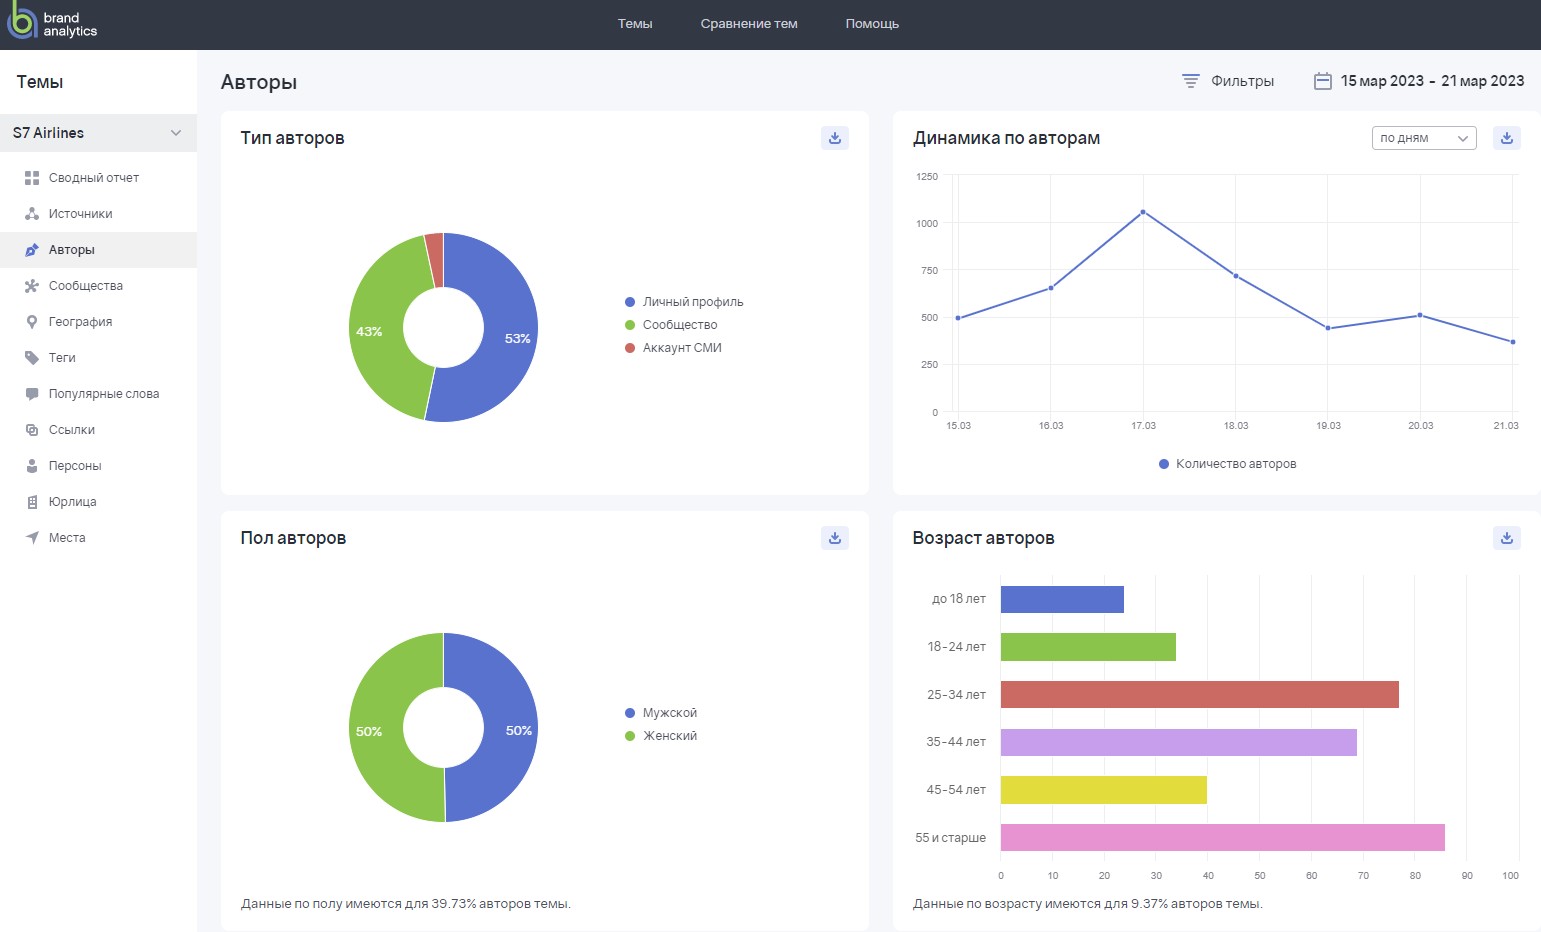Click the География map-pin icon
This screenshot has width=1541, height=932.
(x=31, y=321)
